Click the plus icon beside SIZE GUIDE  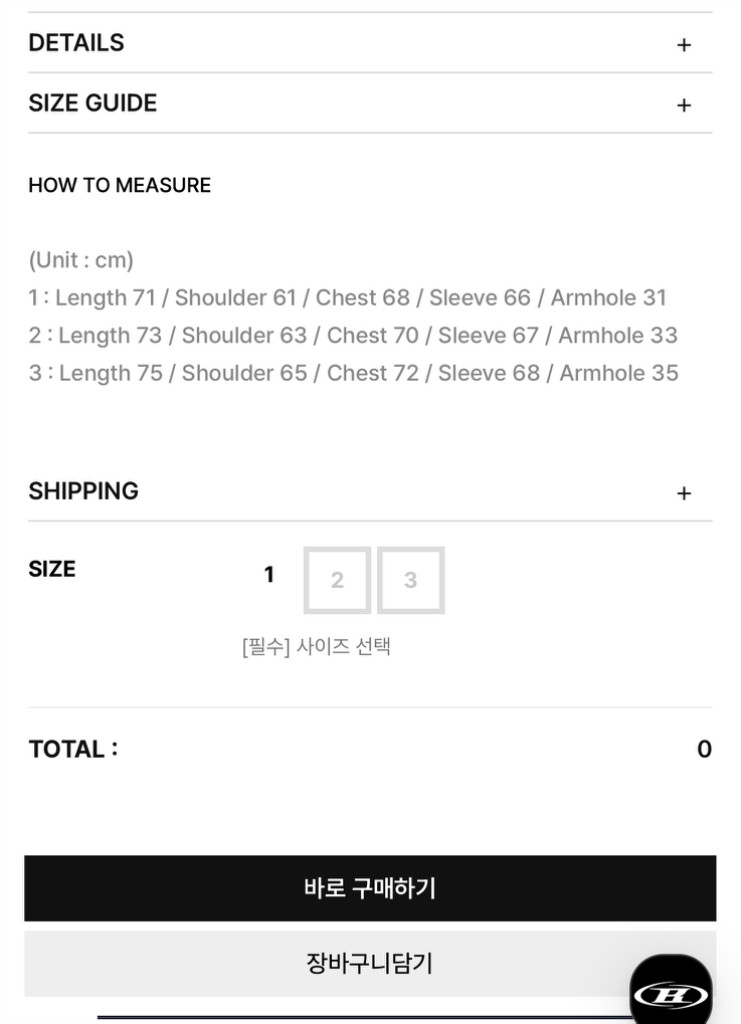click(684, 105)
